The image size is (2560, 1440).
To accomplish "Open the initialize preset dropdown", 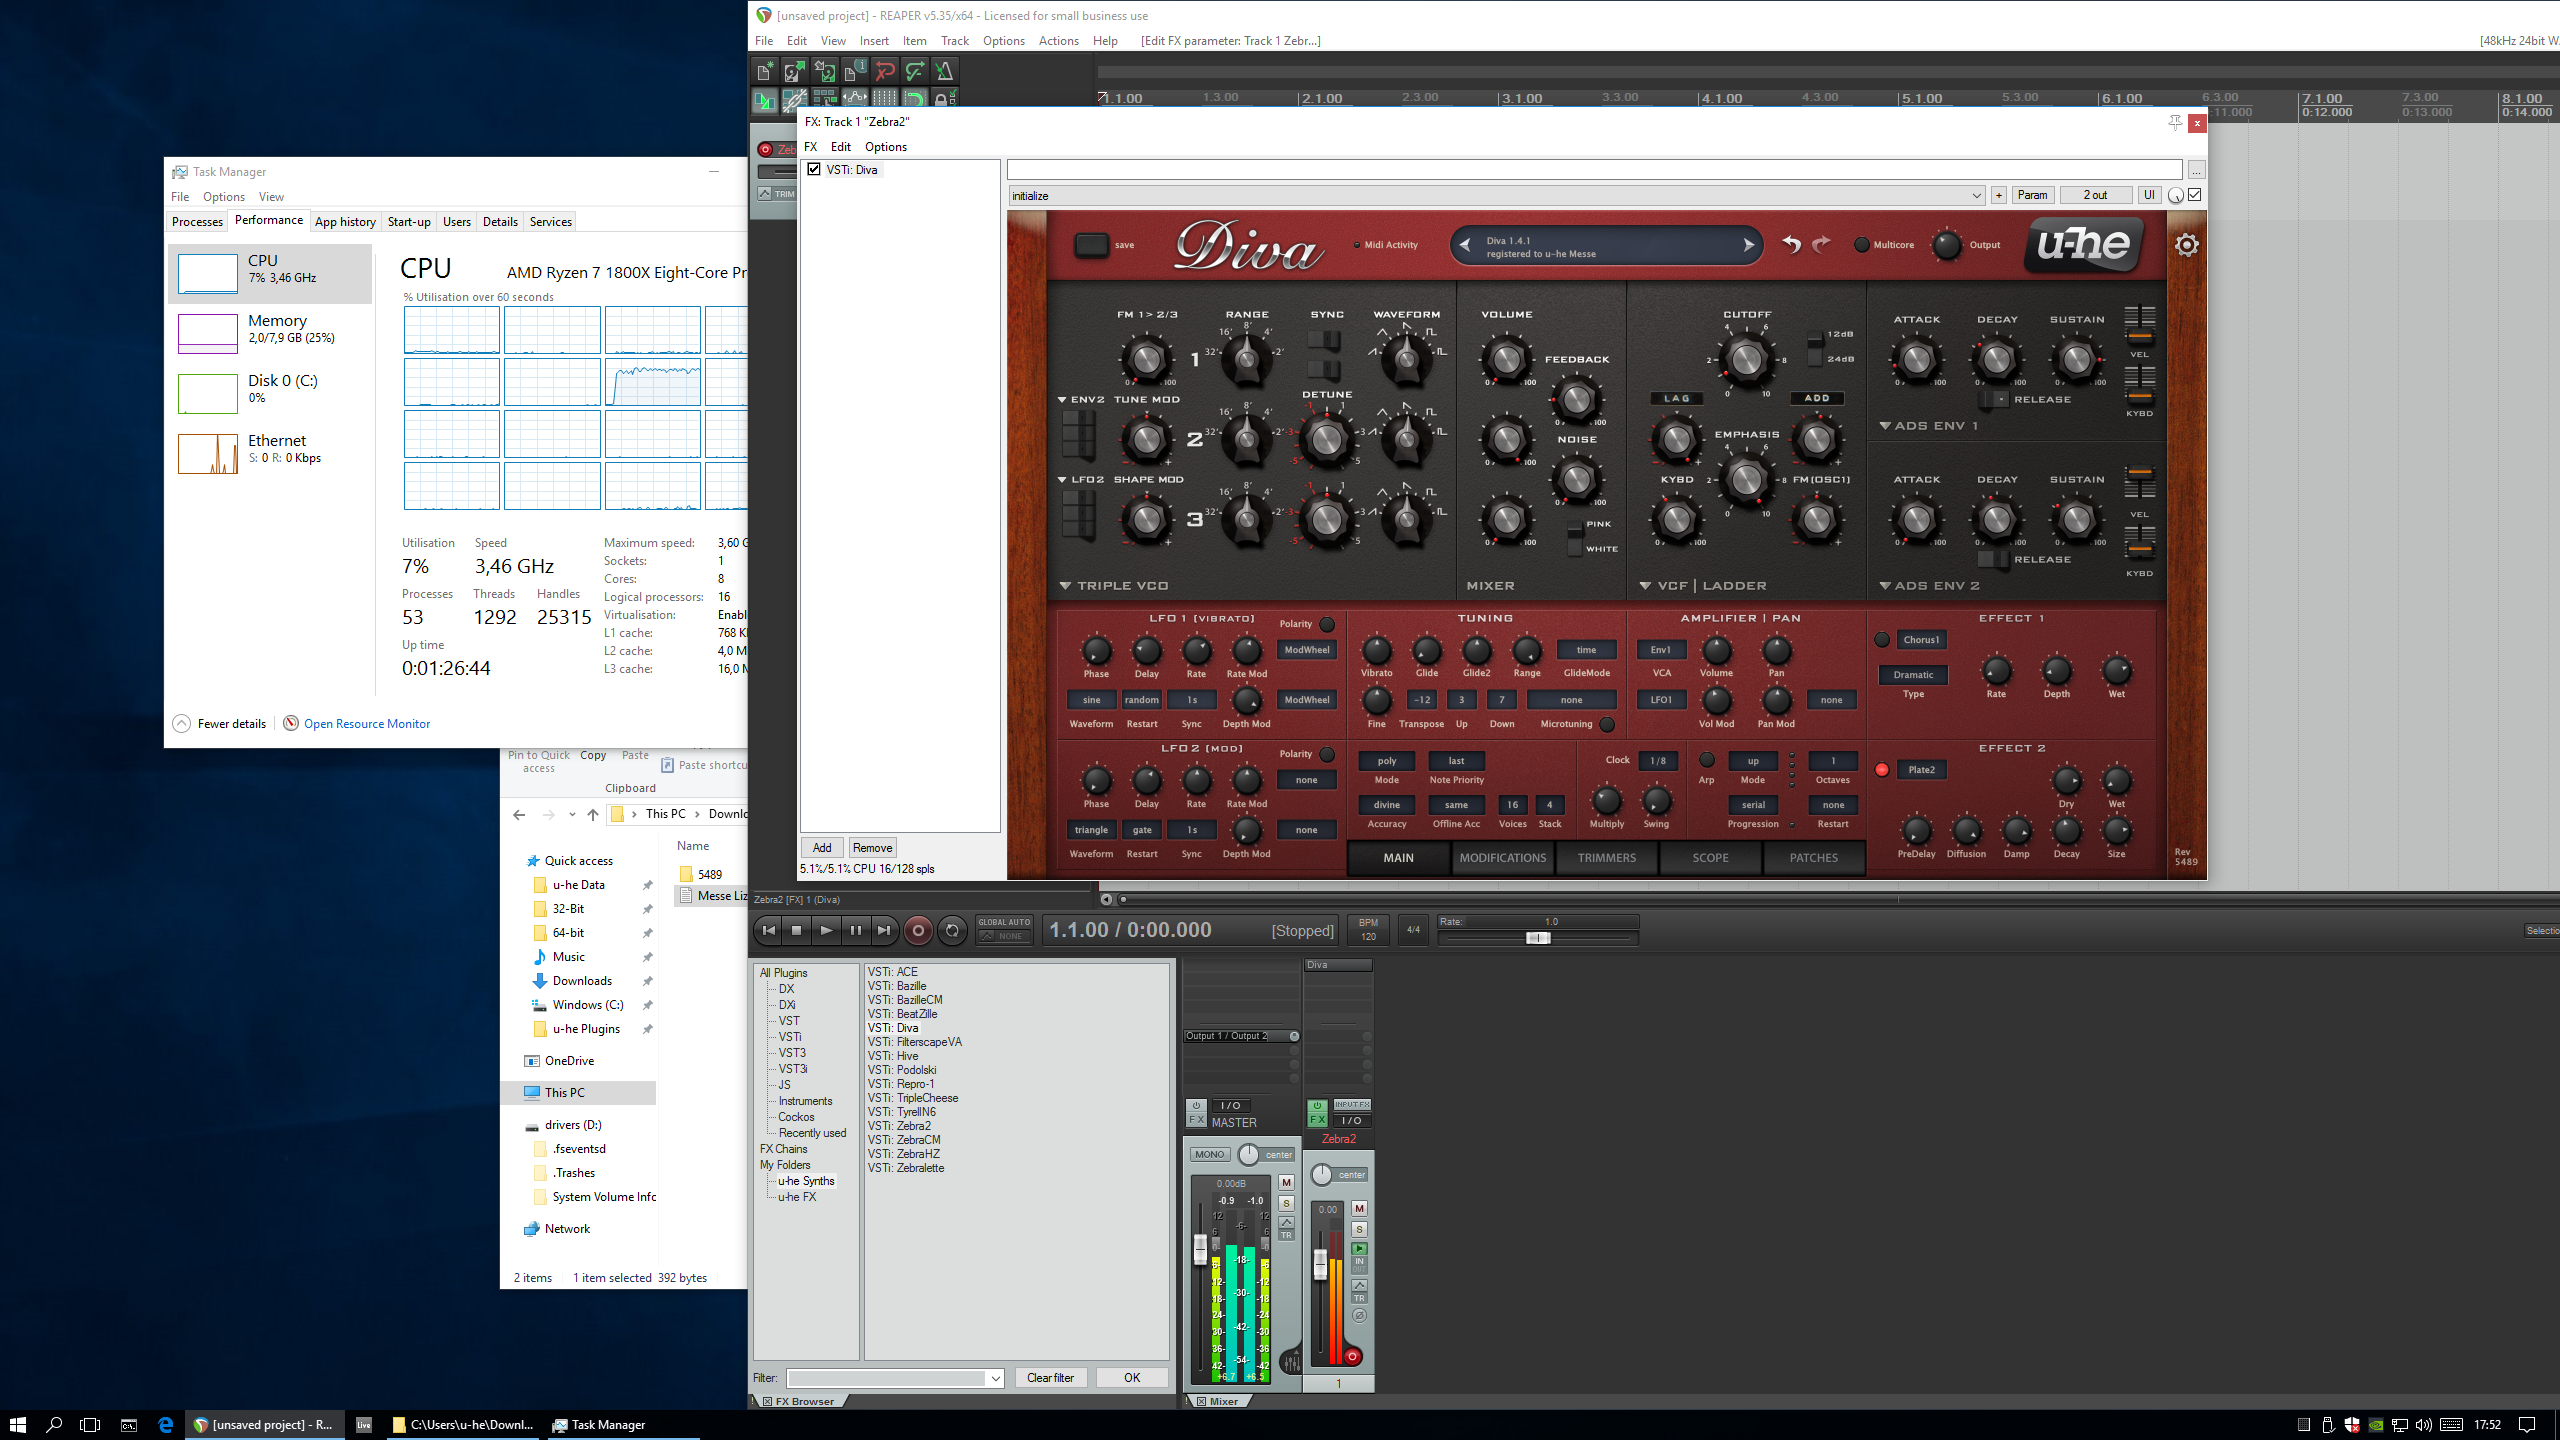I will point(1976,196).
